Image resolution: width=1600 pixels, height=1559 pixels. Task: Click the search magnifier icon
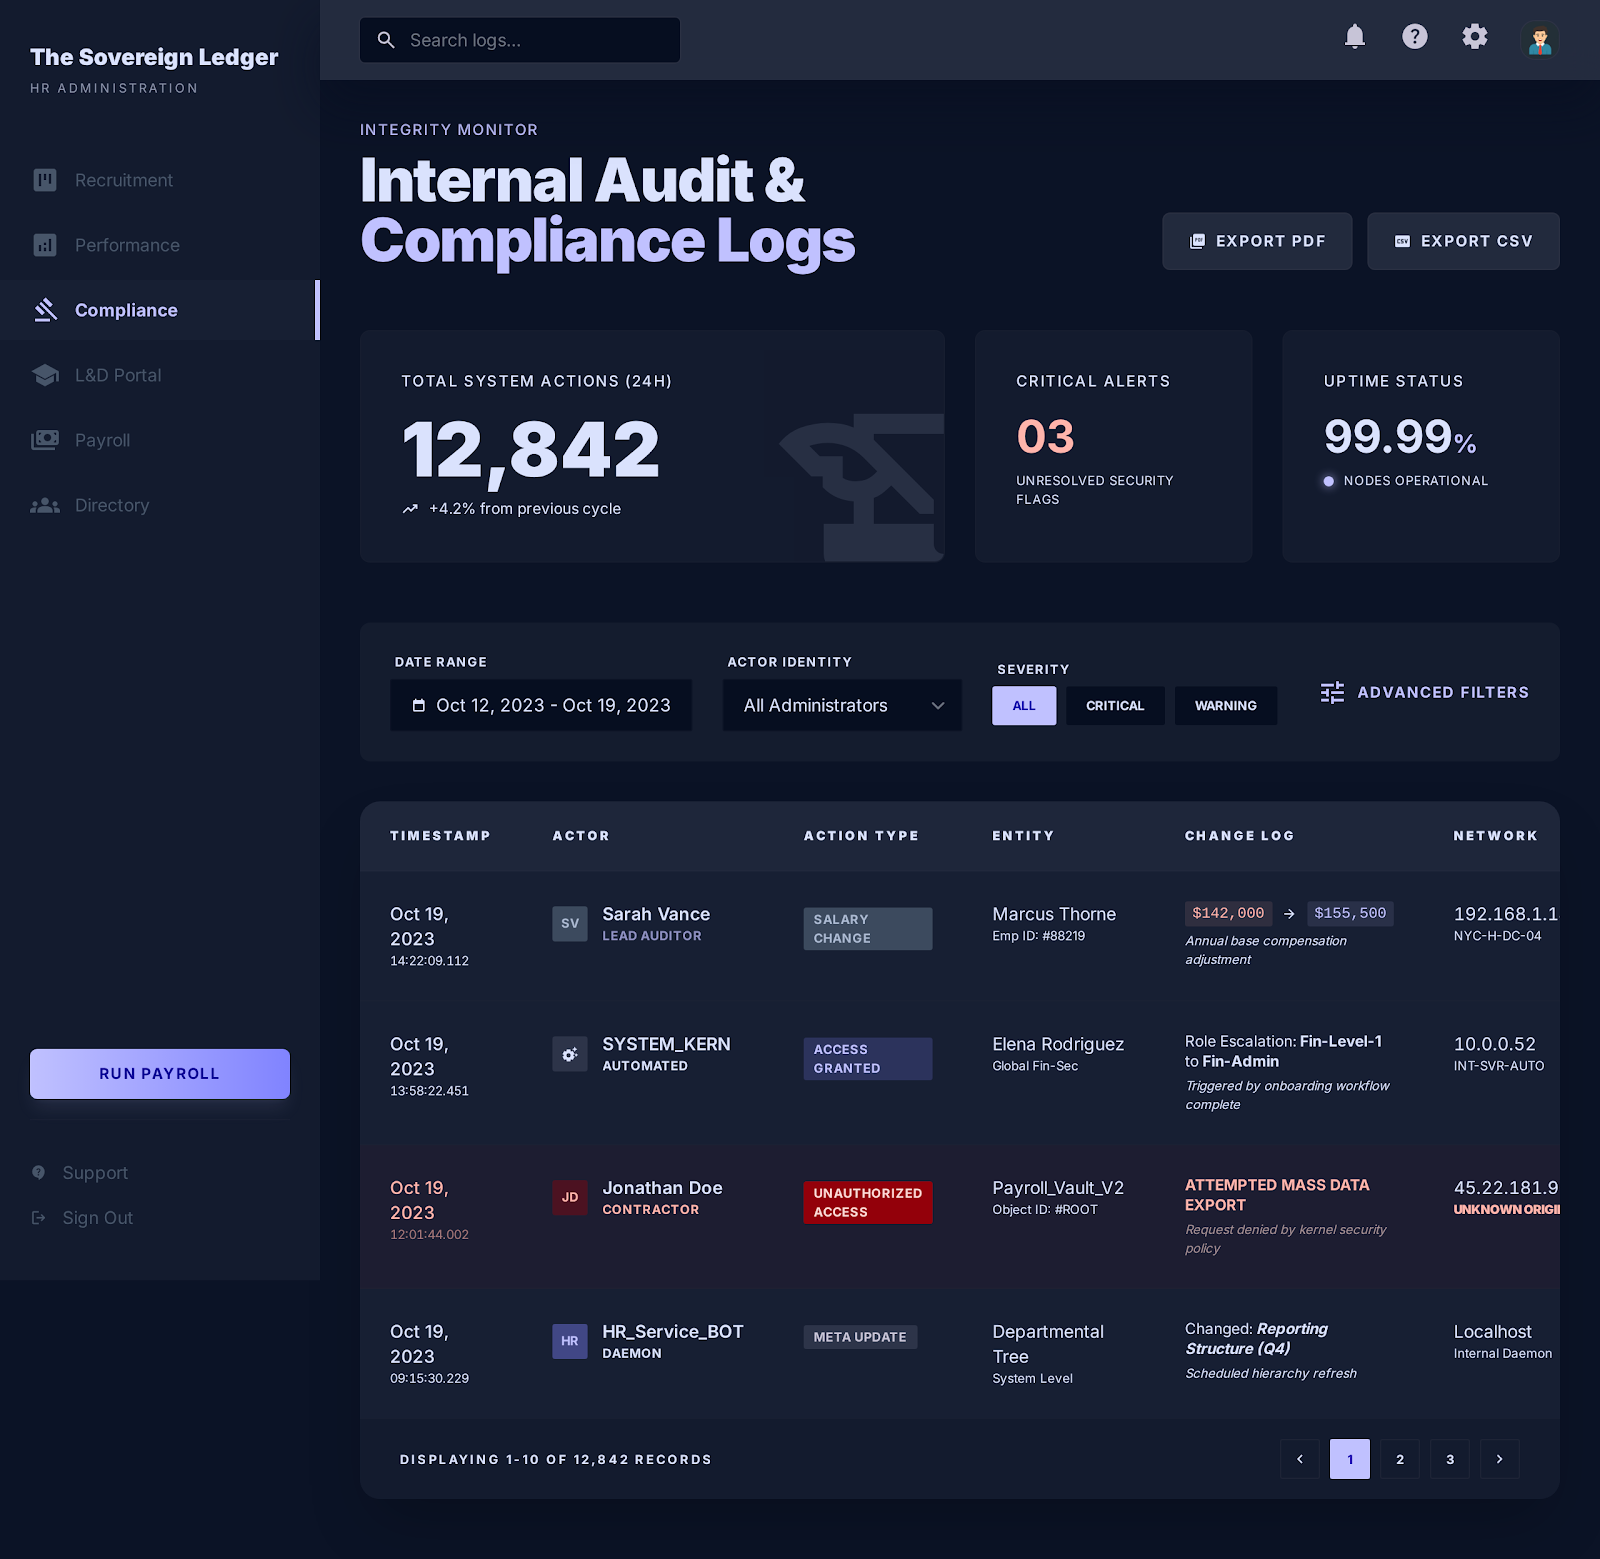click(386, 40)
